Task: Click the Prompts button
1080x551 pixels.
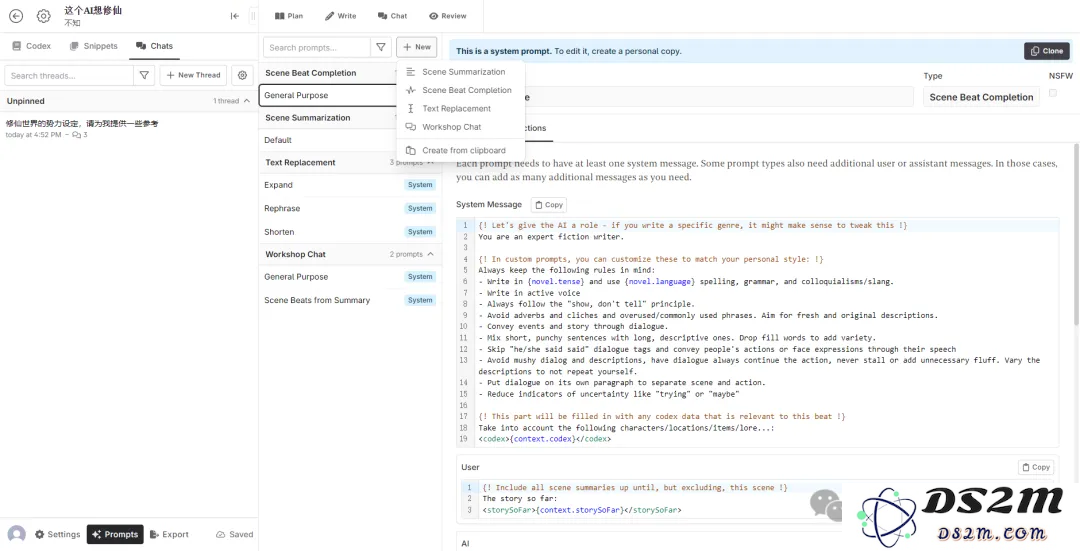Action: [115, 534]
